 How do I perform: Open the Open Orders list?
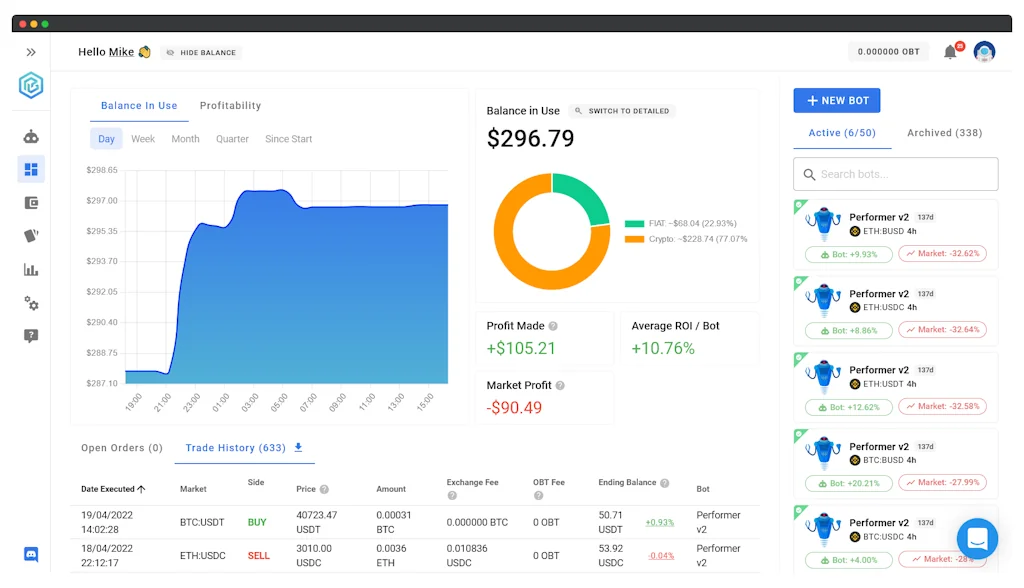tap(121, 447)
